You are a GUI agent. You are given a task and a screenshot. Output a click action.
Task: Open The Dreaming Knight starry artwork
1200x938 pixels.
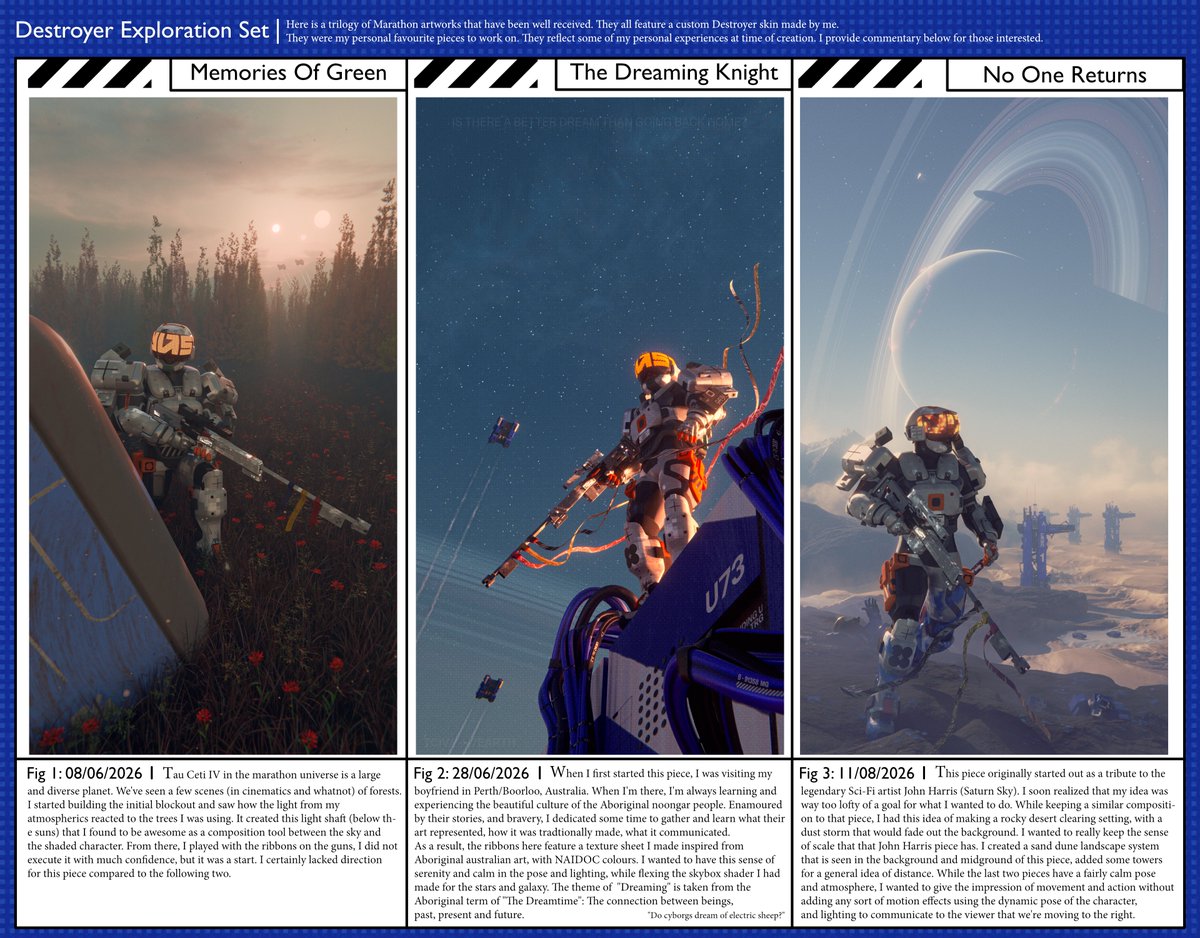[599, 425]
